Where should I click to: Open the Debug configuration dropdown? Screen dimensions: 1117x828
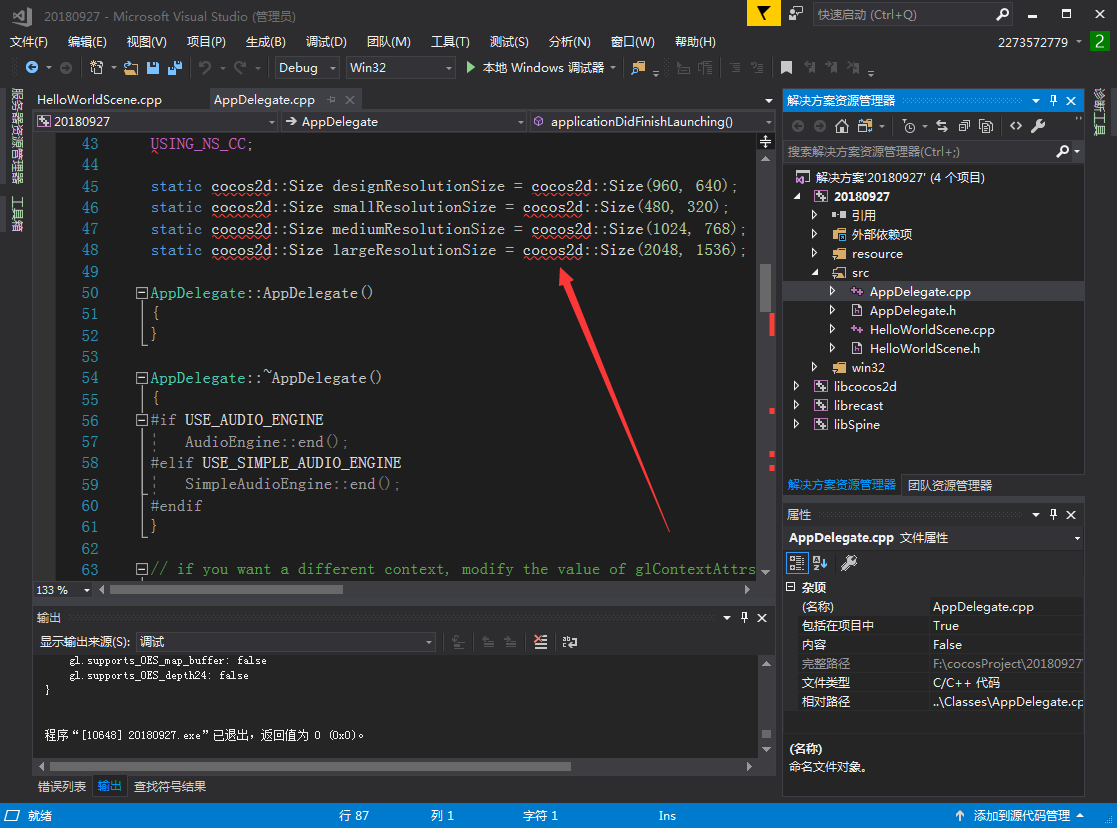[307, 68]
